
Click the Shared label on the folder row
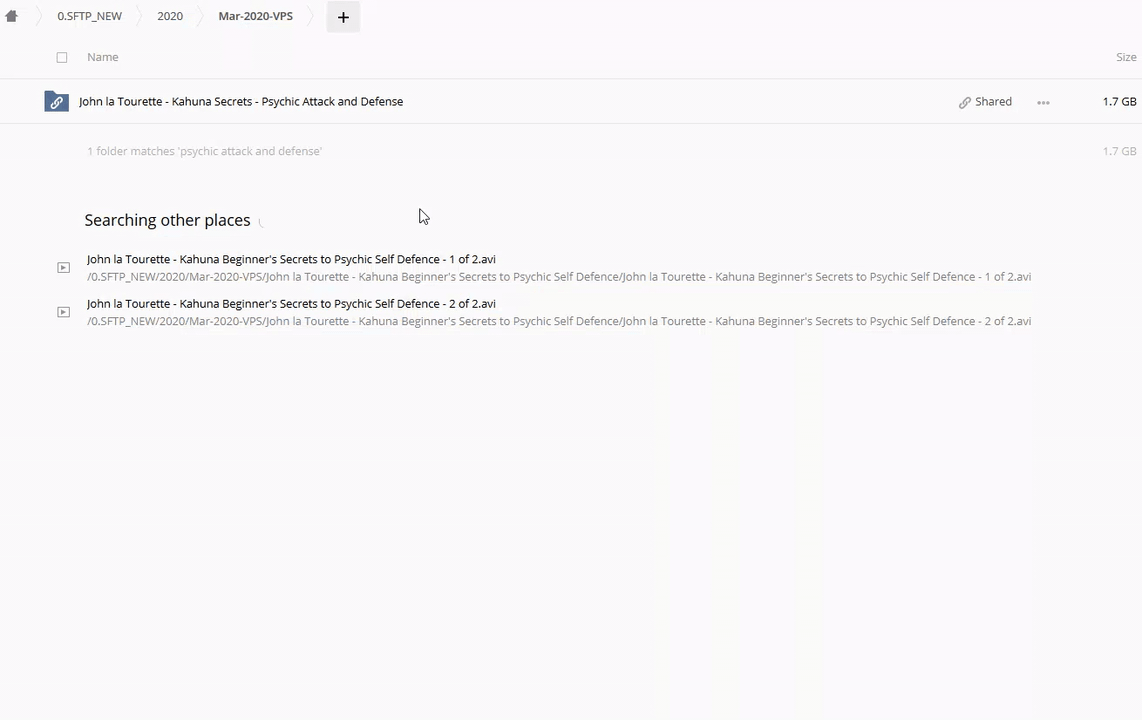point(993,102)
